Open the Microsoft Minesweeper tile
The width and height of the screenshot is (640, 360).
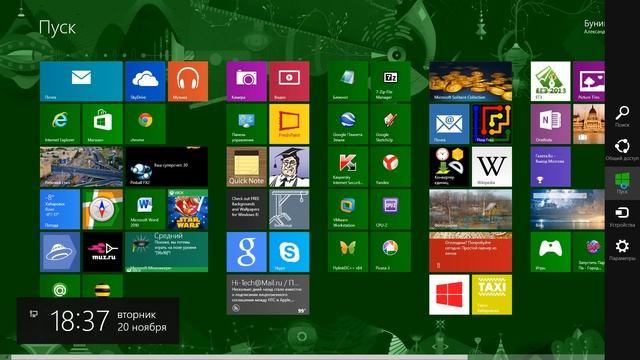click(167, 252)
